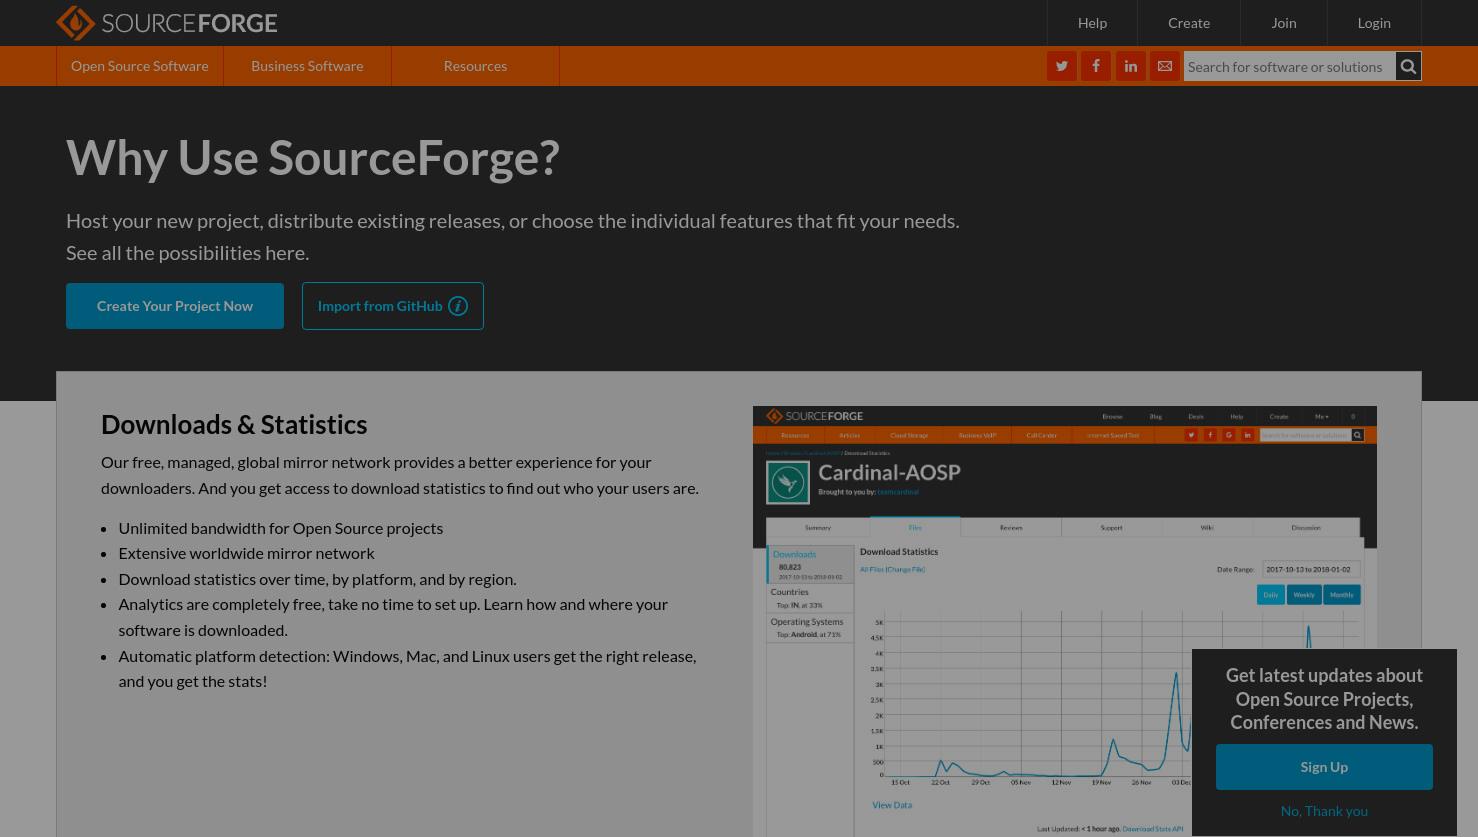
Task: Click text Unlimited bandwidth for Open Source projects
Action: click(281, 528)
